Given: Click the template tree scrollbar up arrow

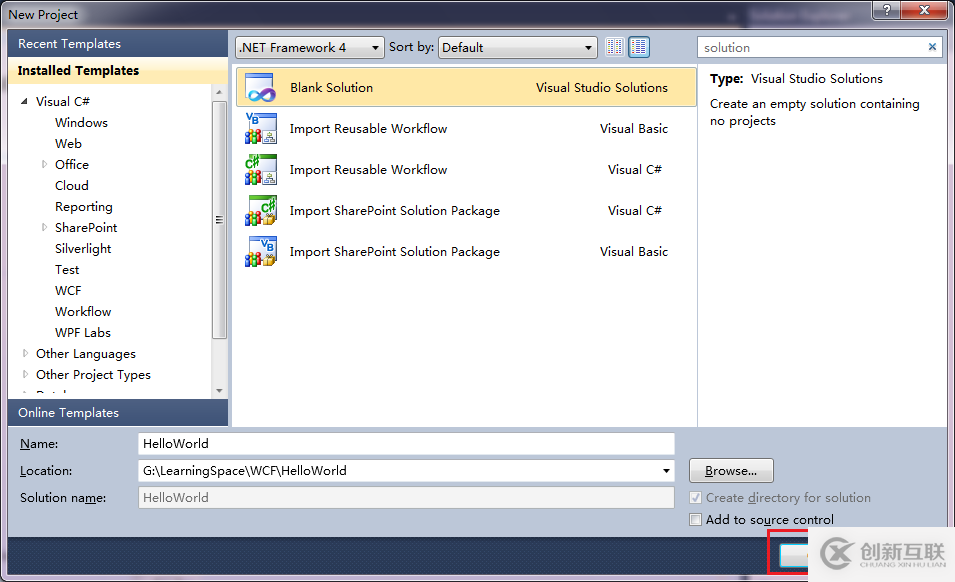Looking at the screenshot, I should point(219,93).
